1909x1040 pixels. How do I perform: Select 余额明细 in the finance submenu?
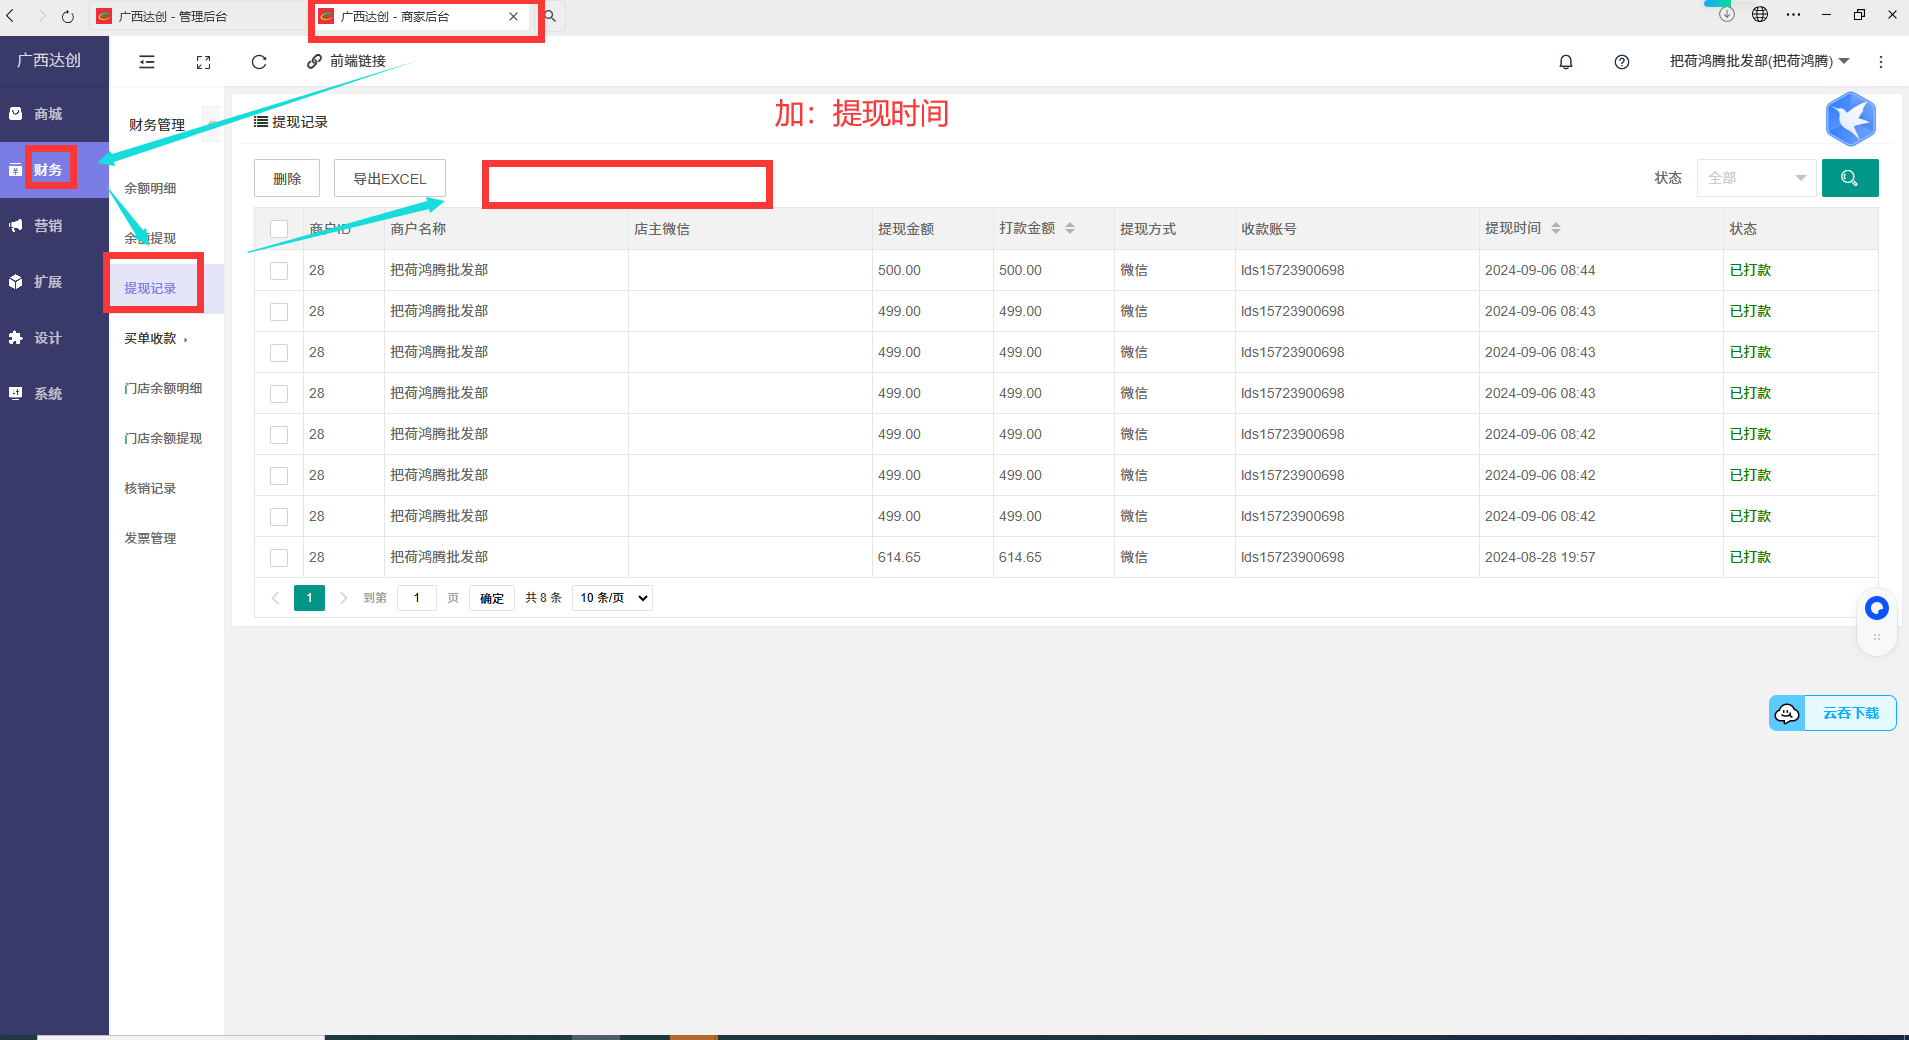pyautogui.click(x=150, y=188)
